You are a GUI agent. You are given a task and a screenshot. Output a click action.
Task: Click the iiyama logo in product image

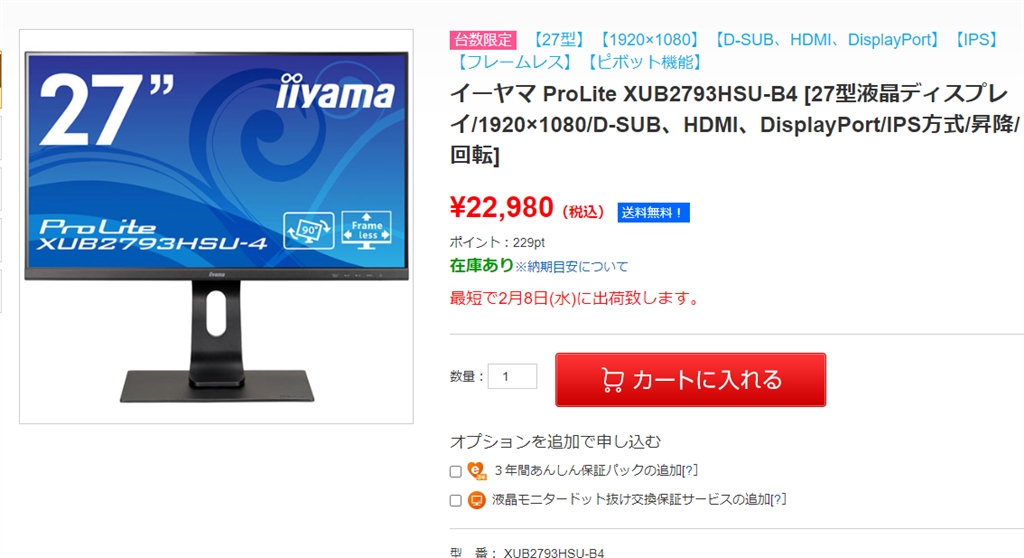pos(335,91)
